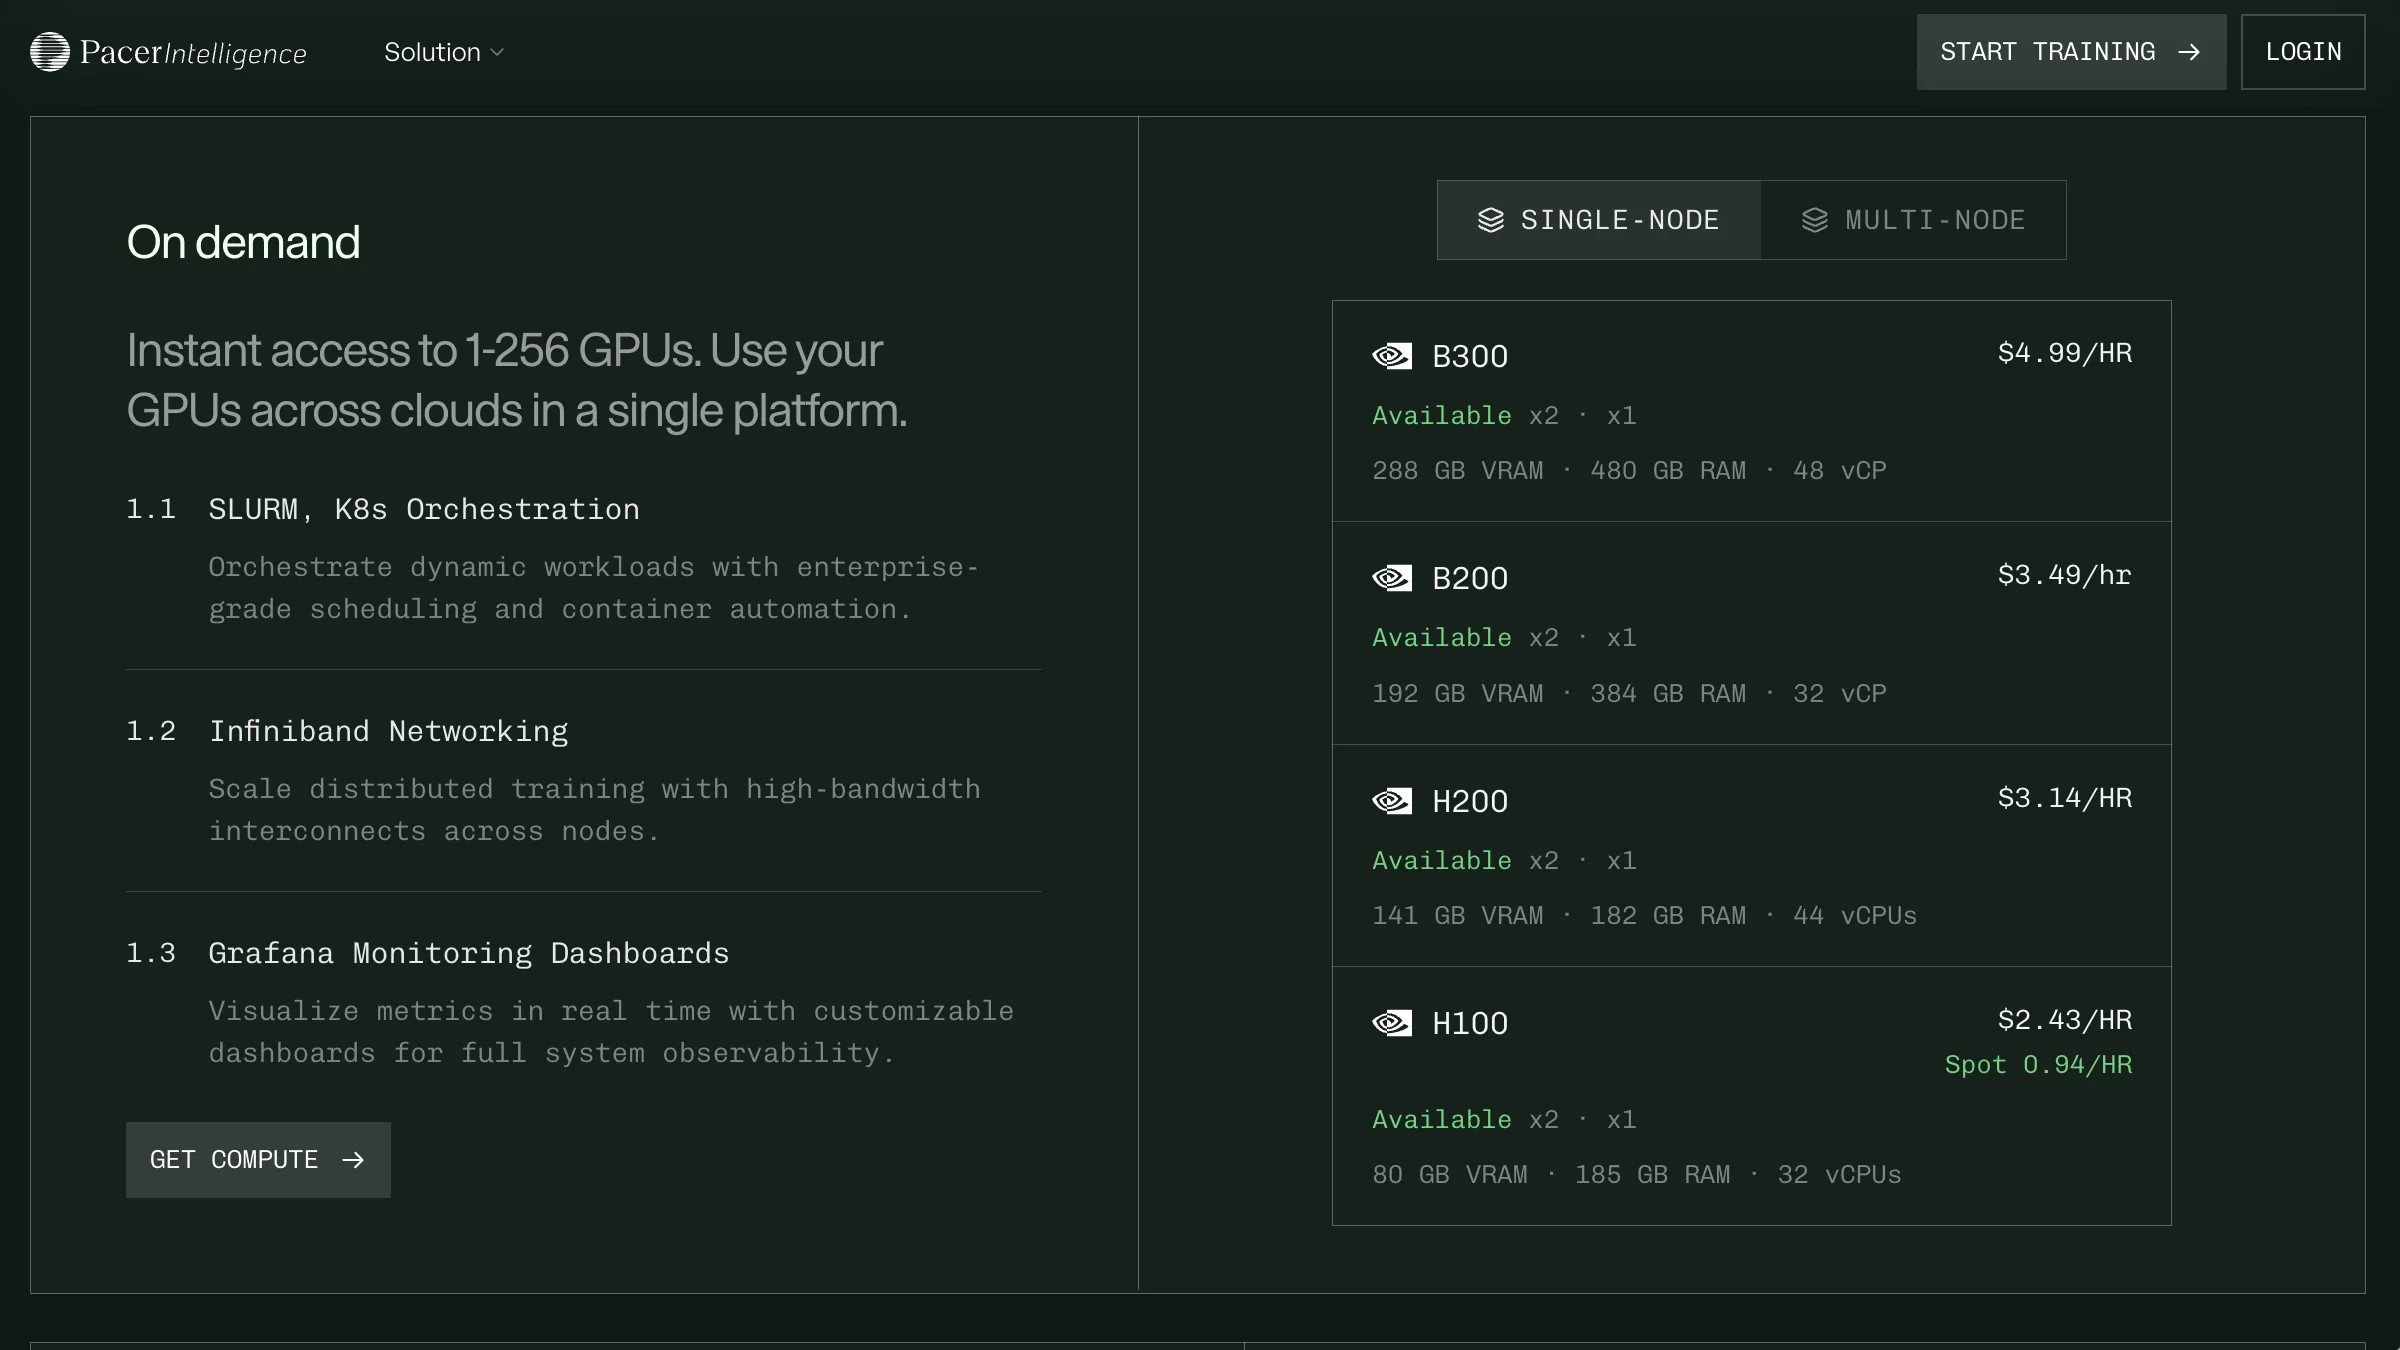Click the arrow icon in Get Compute

click(x=353, y=1160)
